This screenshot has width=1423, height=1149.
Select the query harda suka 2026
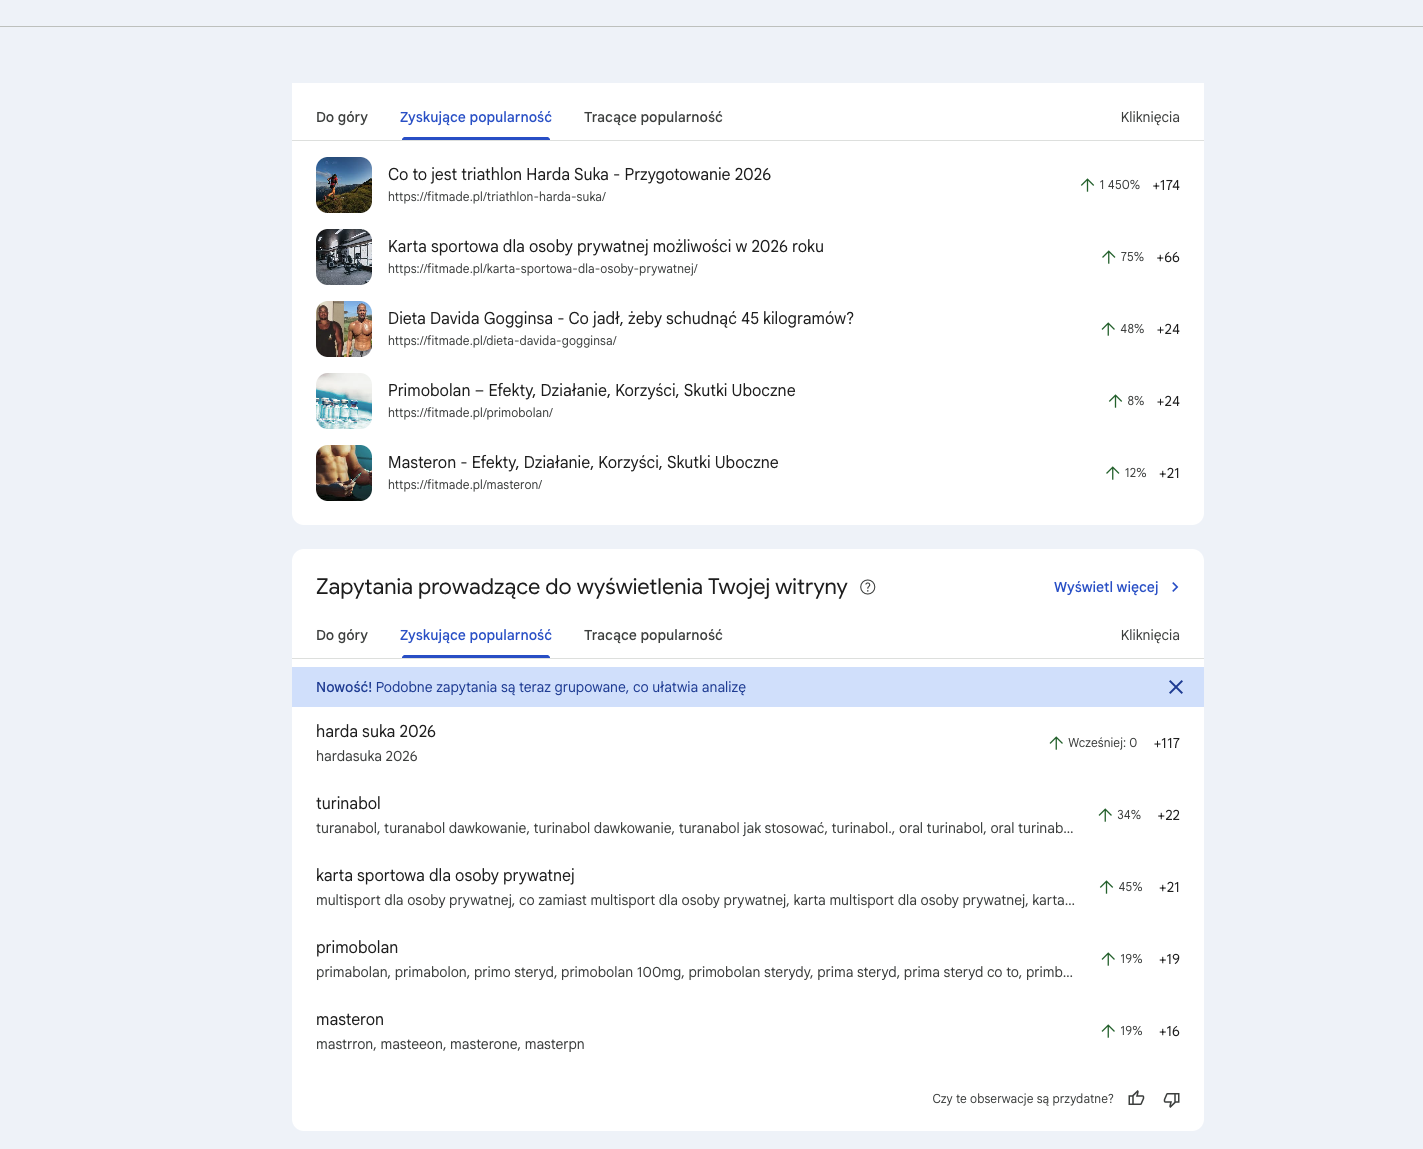(376, 731)
